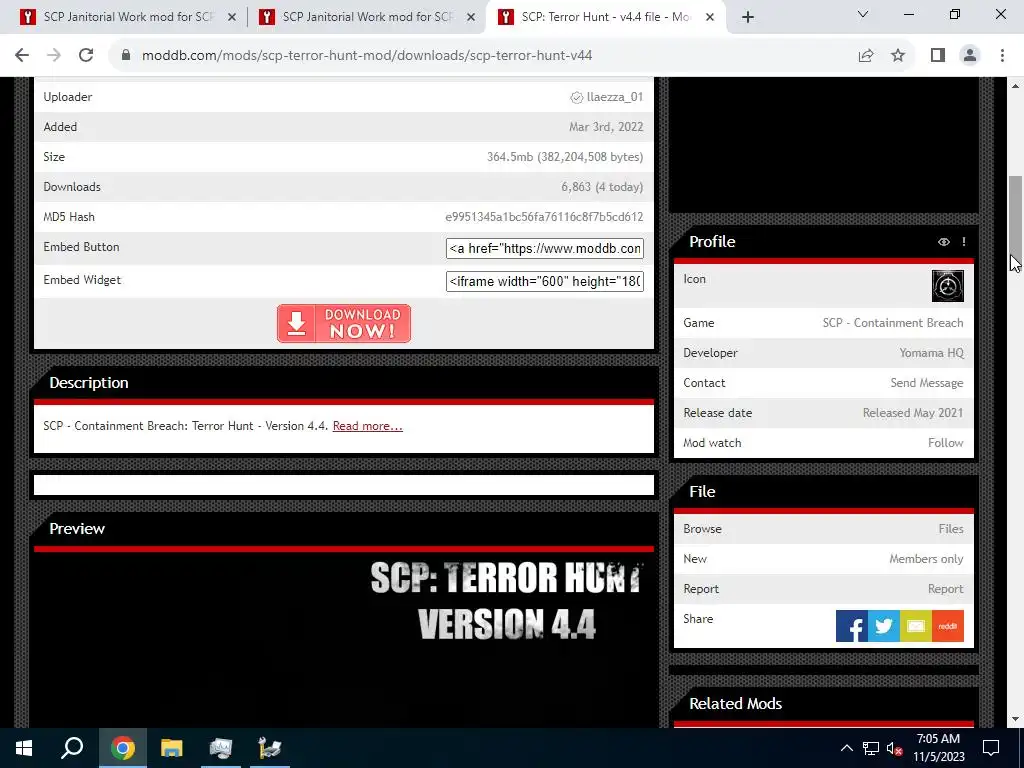
Task: Open the notification center icon
Action: [991, 748]
